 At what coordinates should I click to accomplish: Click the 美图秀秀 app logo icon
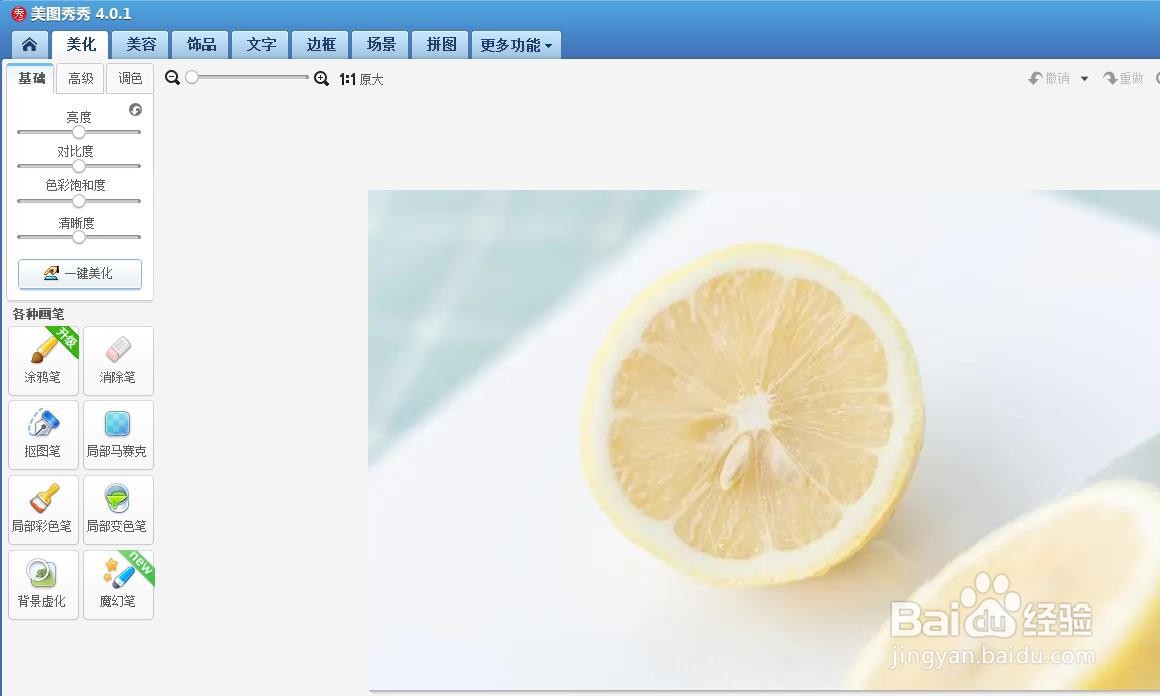tap(18, 13)
